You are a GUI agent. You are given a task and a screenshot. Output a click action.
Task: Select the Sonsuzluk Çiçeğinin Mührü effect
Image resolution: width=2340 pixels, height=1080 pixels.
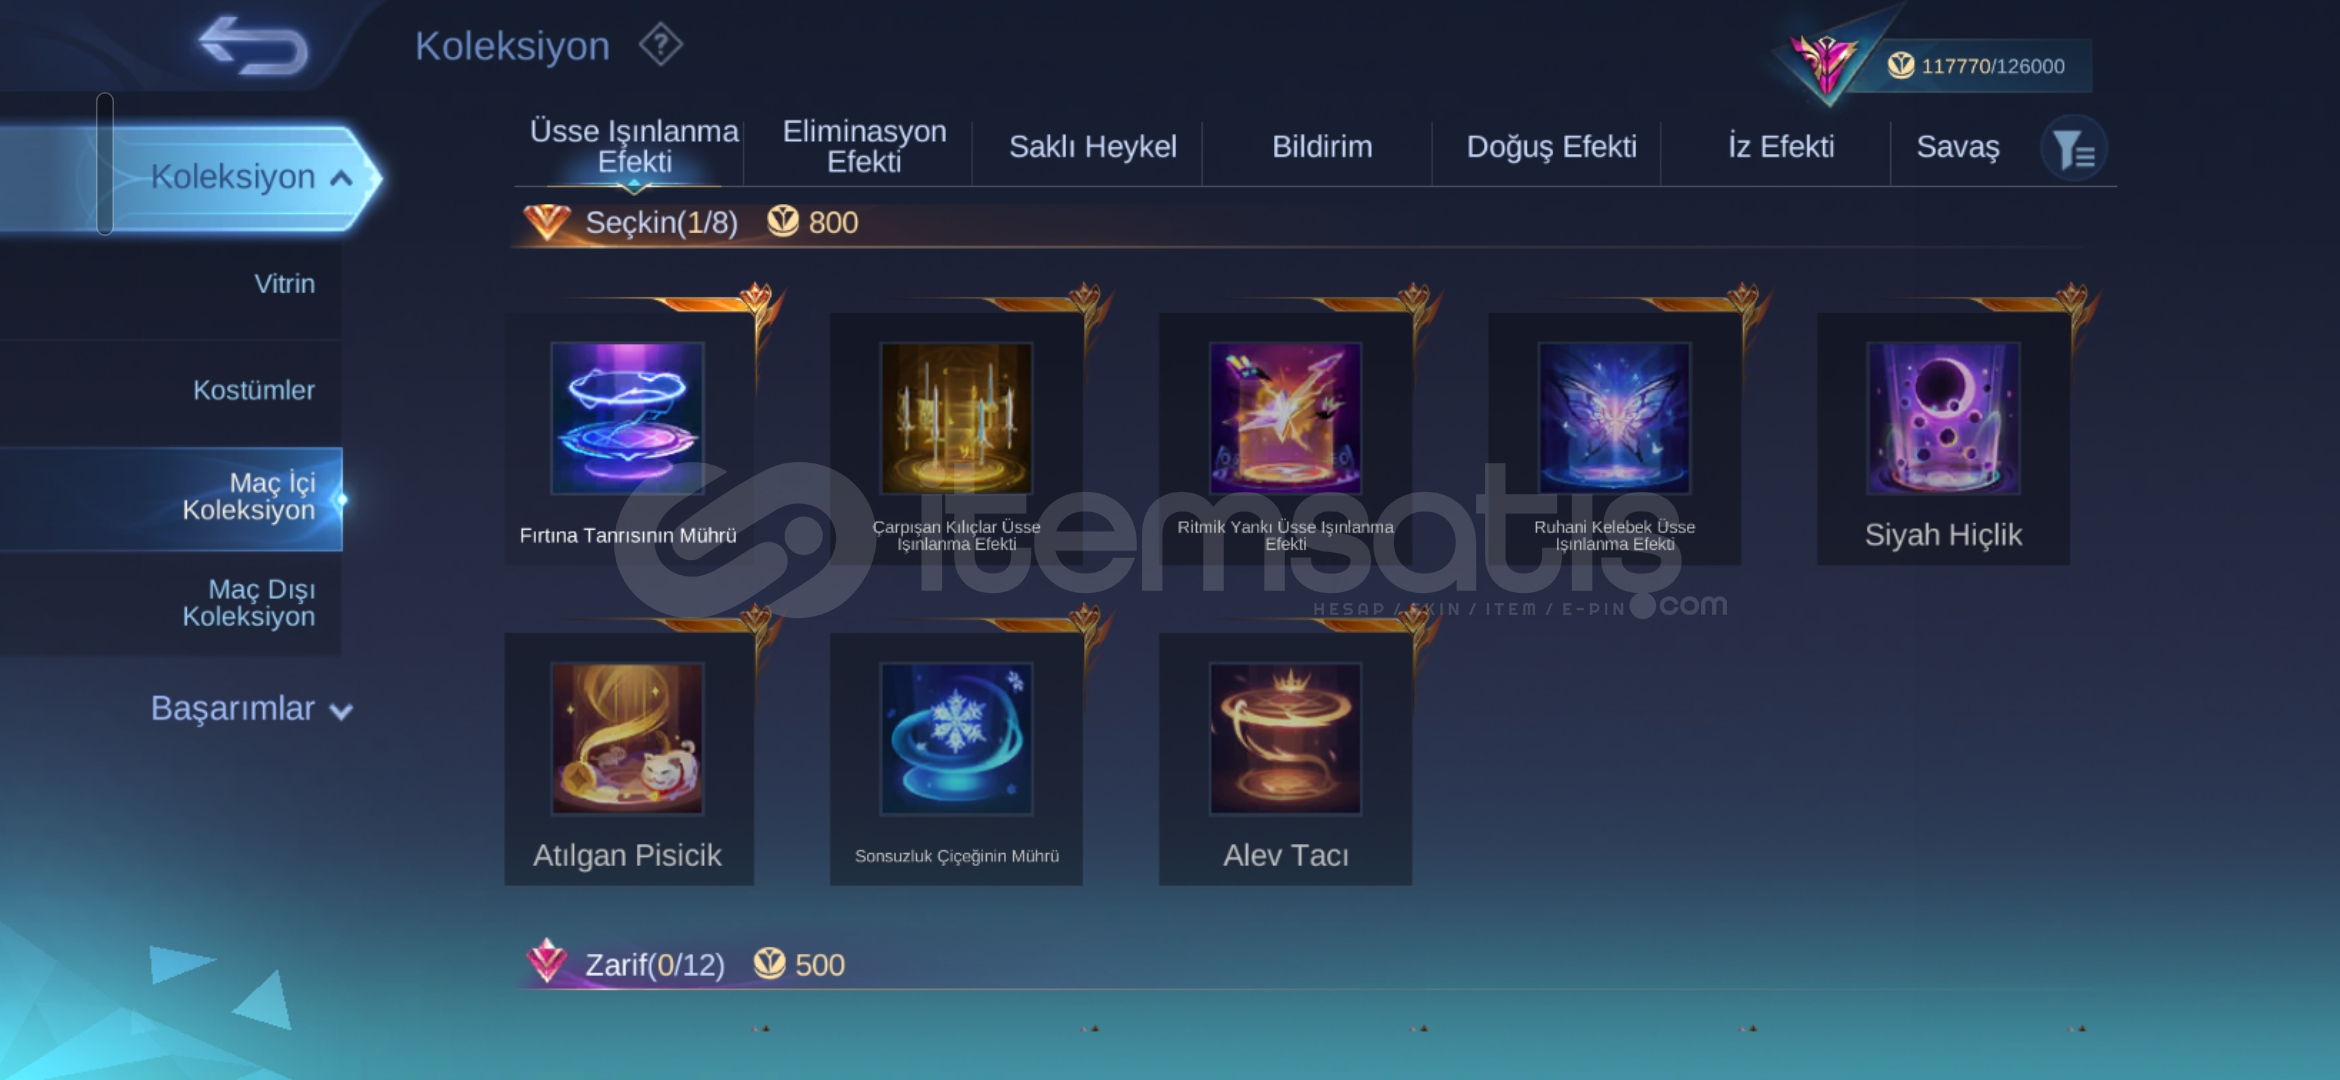(956, 758)
